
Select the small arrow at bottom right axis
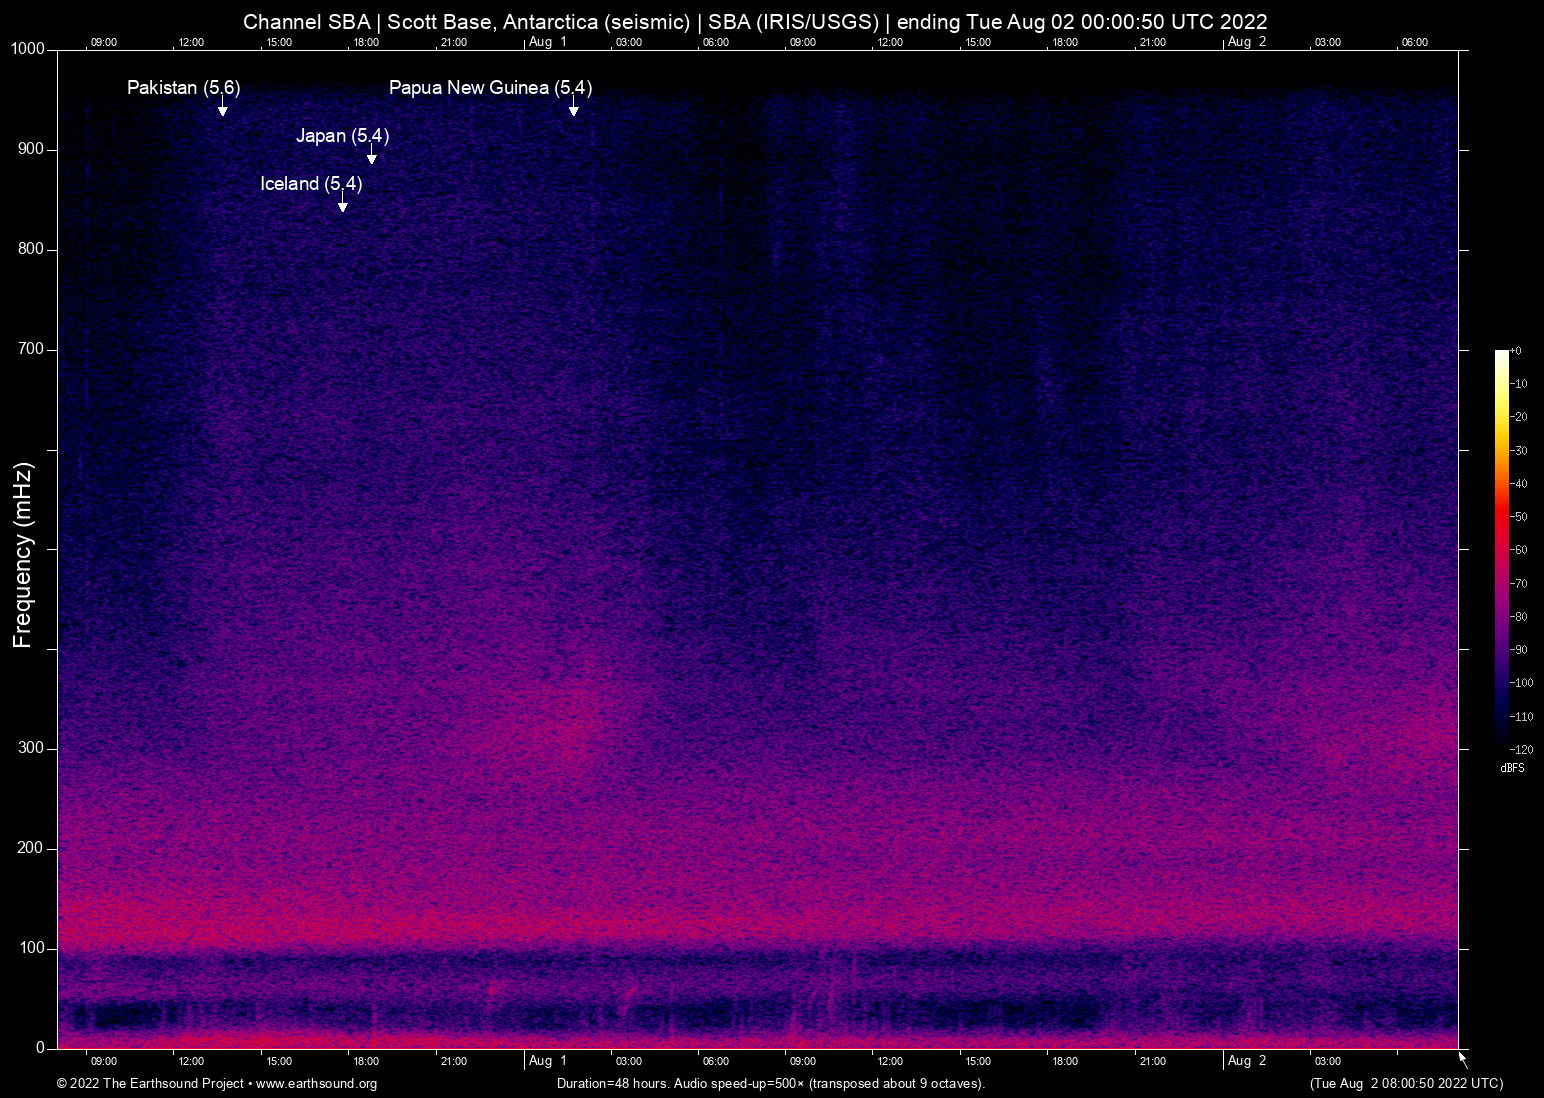click(x=1461, y=1057)
